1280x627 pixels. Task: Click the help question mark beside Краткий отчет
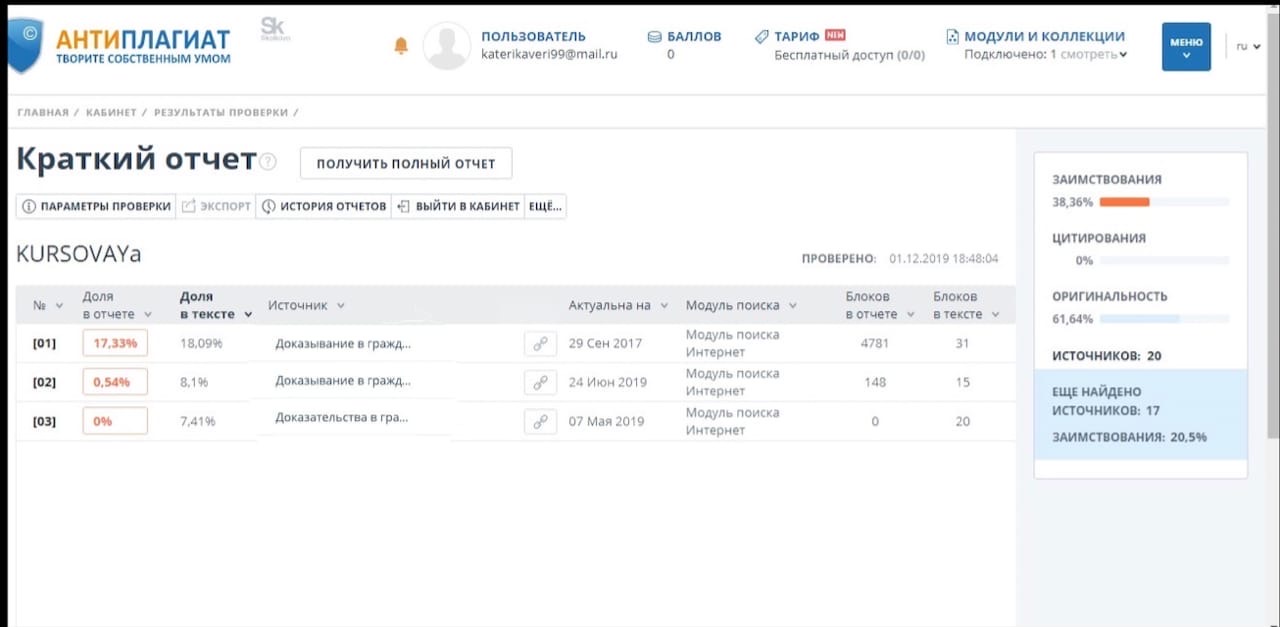coord(268,162)
